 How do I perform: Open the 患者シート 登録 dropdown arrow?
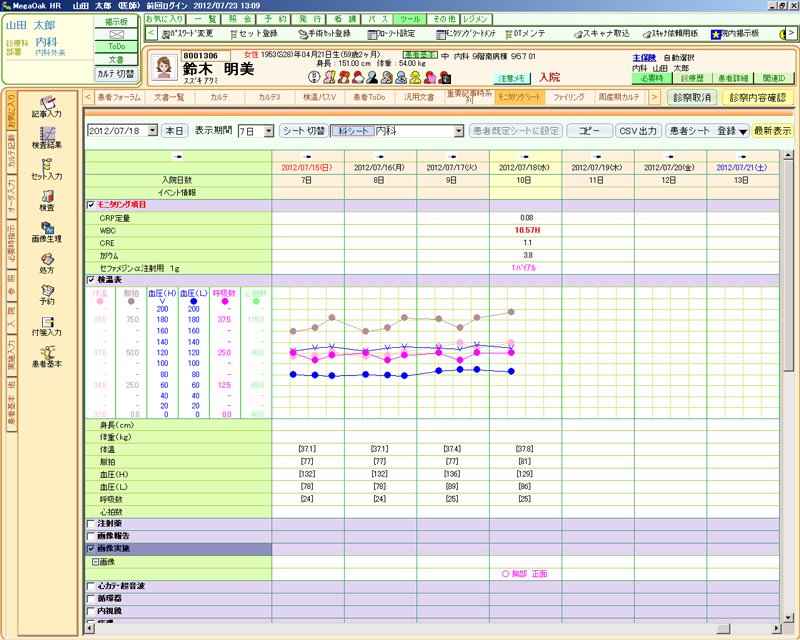(x=743, y=131)
